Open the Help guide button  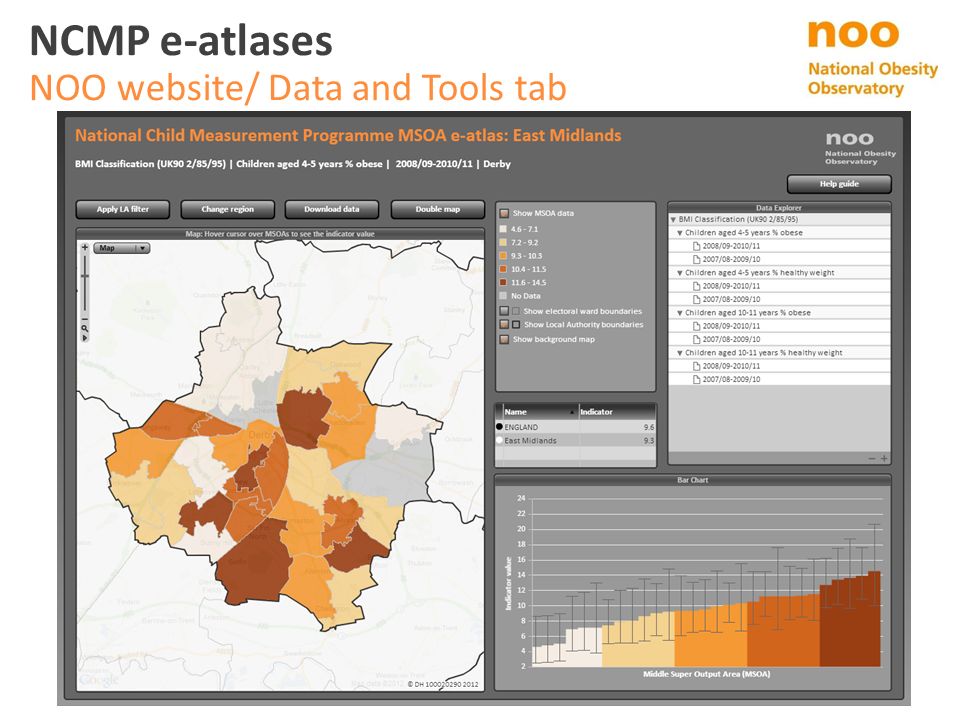pyautogui.click(x=839, y=184)
